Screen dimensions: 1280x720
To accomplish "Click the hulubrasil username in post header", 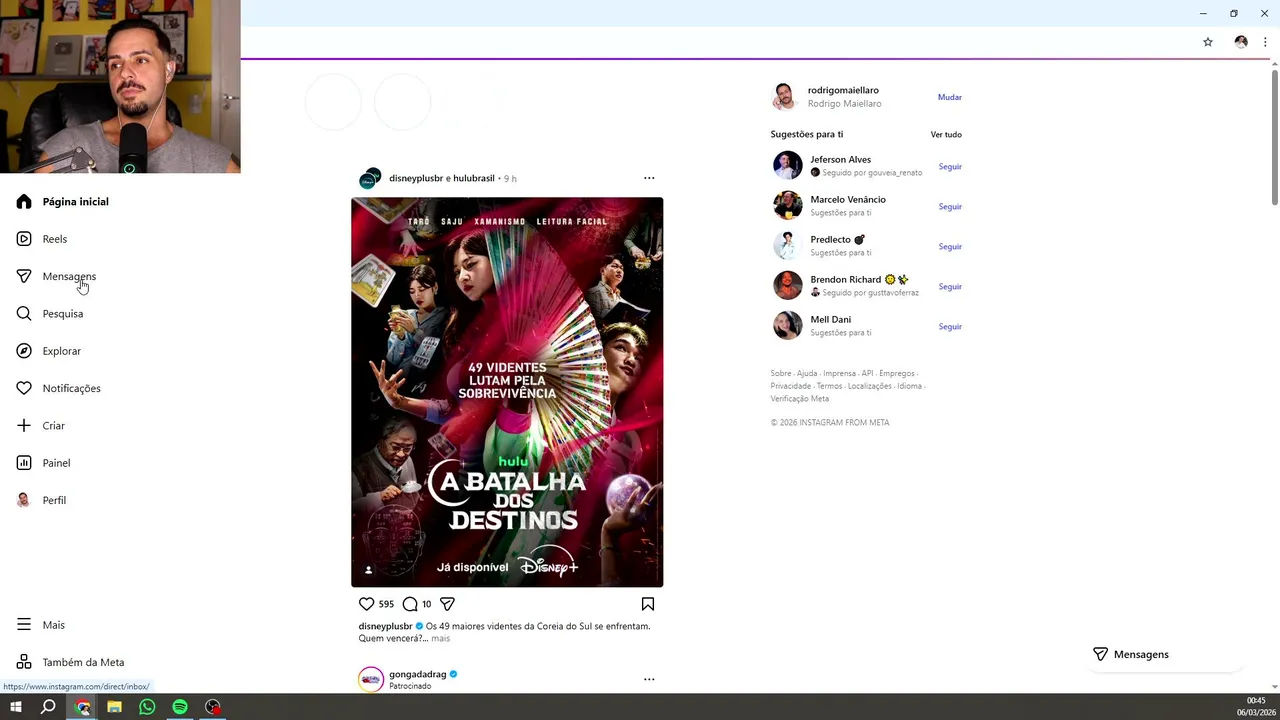I will [x=474, y=178].
